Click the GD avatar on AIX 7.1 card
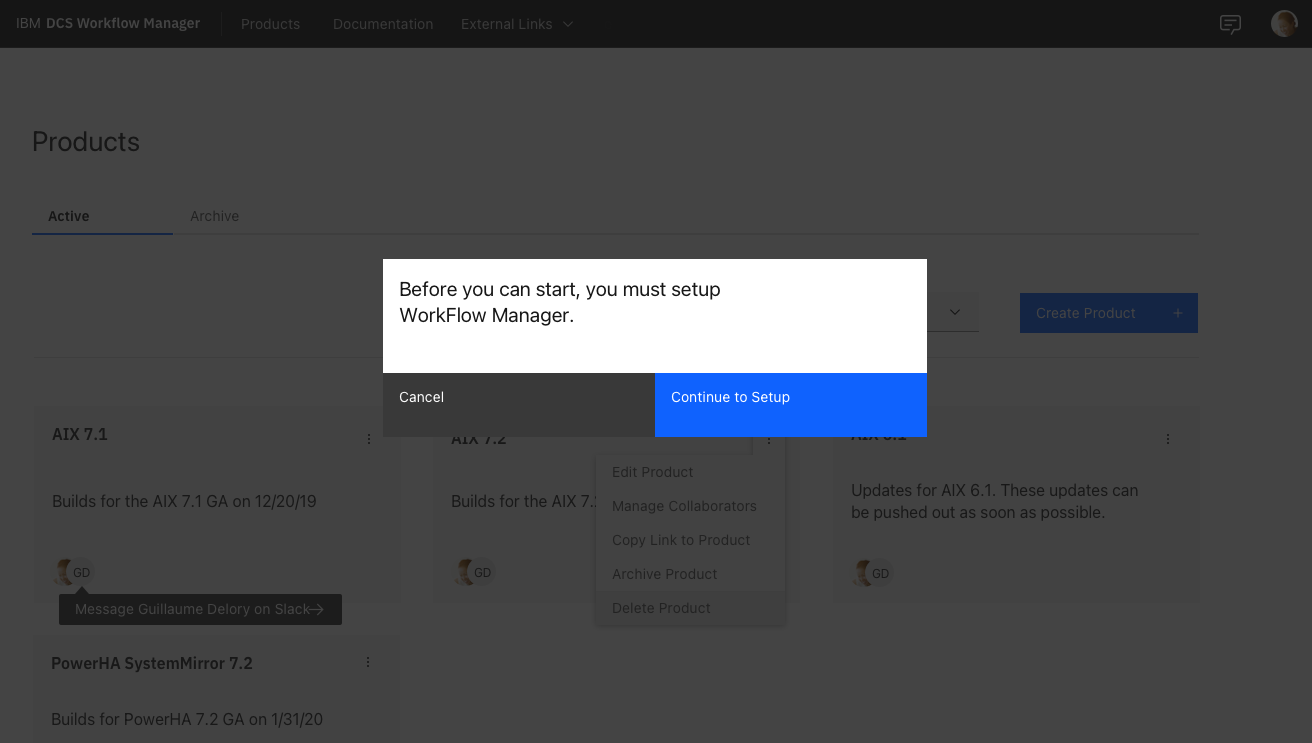The image size is (1312, 743). 82,573
